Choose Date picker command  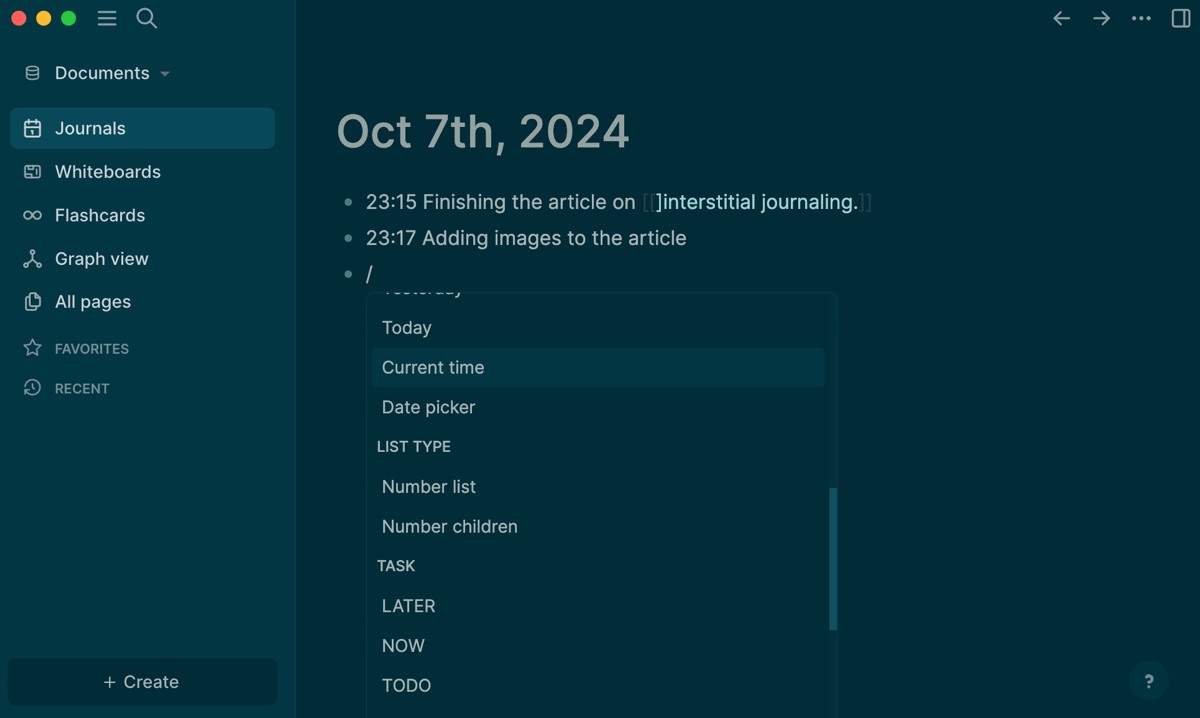coord(598,407)
